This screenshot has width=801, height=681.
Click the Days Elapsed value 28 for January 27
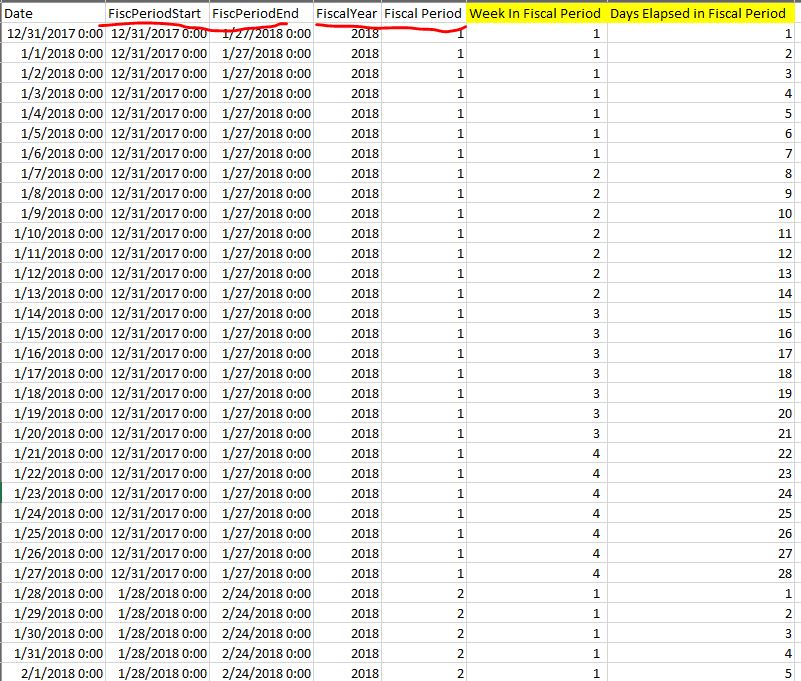(x=700, y=573)
